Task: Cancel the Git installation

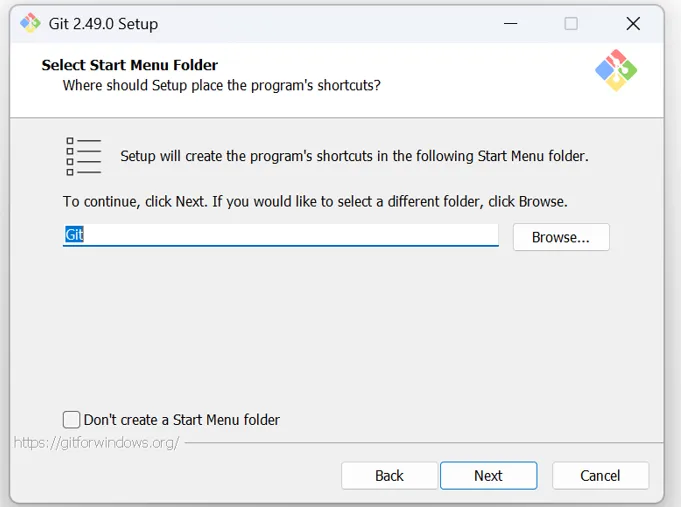Action: [600, 475]
